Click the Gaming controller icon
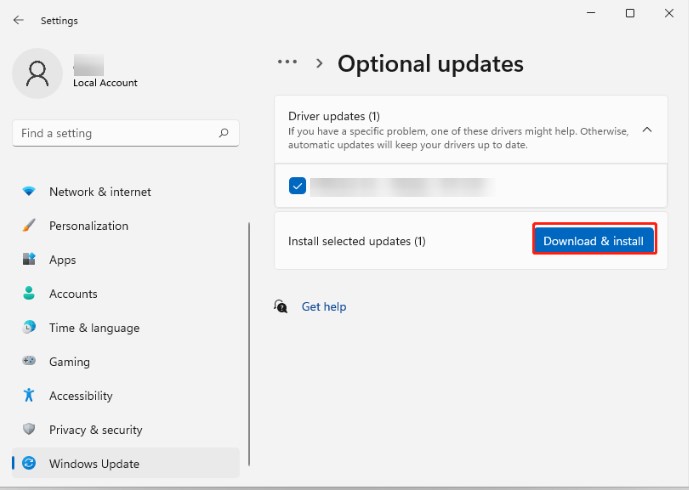Screen dimensions: 689x490 coord(29,362)
